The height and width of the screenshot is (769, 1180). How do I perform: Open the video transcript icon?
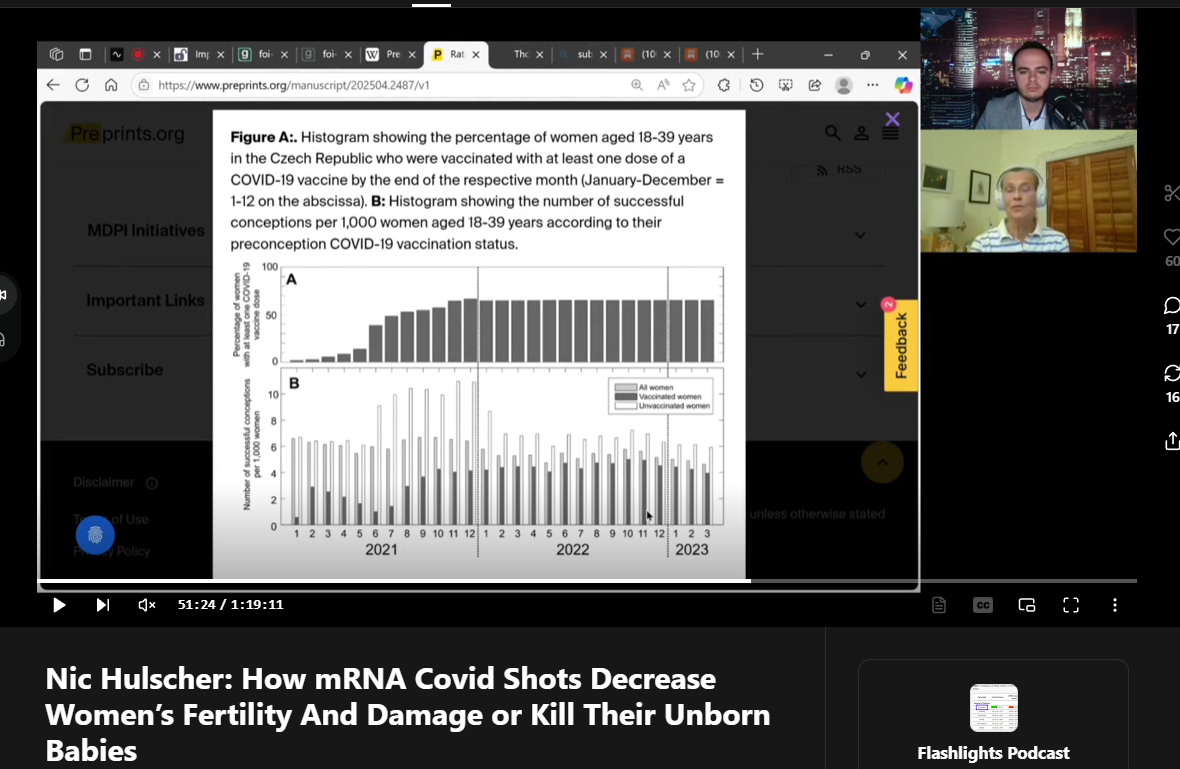(x=938, y=605)
